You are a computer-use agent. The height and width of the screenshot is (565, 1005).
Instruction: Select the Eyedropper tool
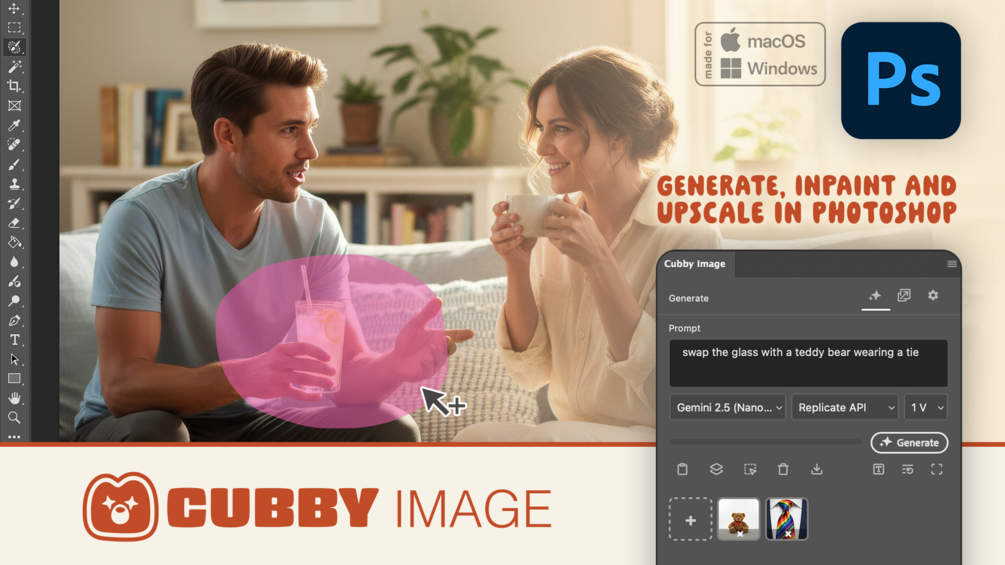click(14, 125)
